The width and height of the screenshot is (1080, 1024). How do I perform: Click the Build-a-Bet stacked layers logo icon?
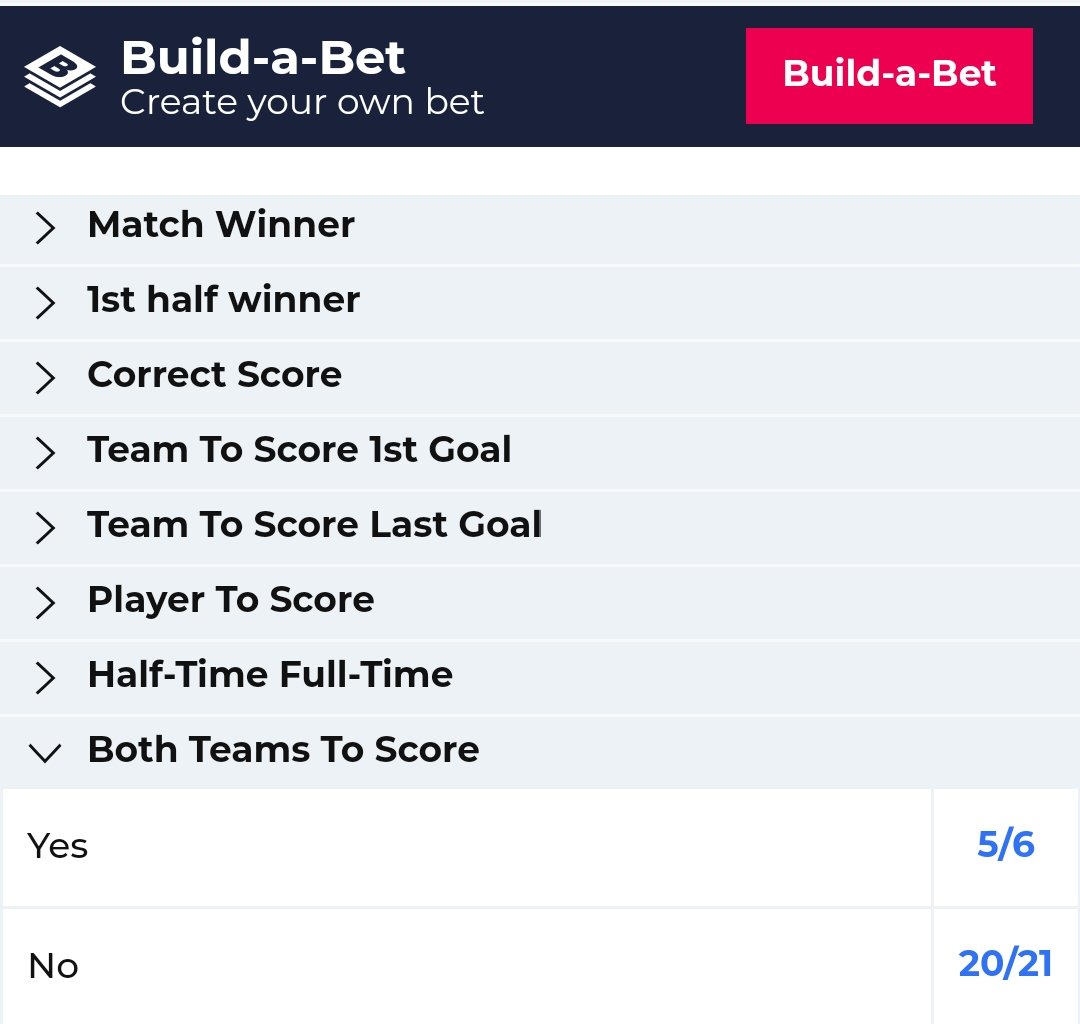pyautogui.click(x=60, y=76)
